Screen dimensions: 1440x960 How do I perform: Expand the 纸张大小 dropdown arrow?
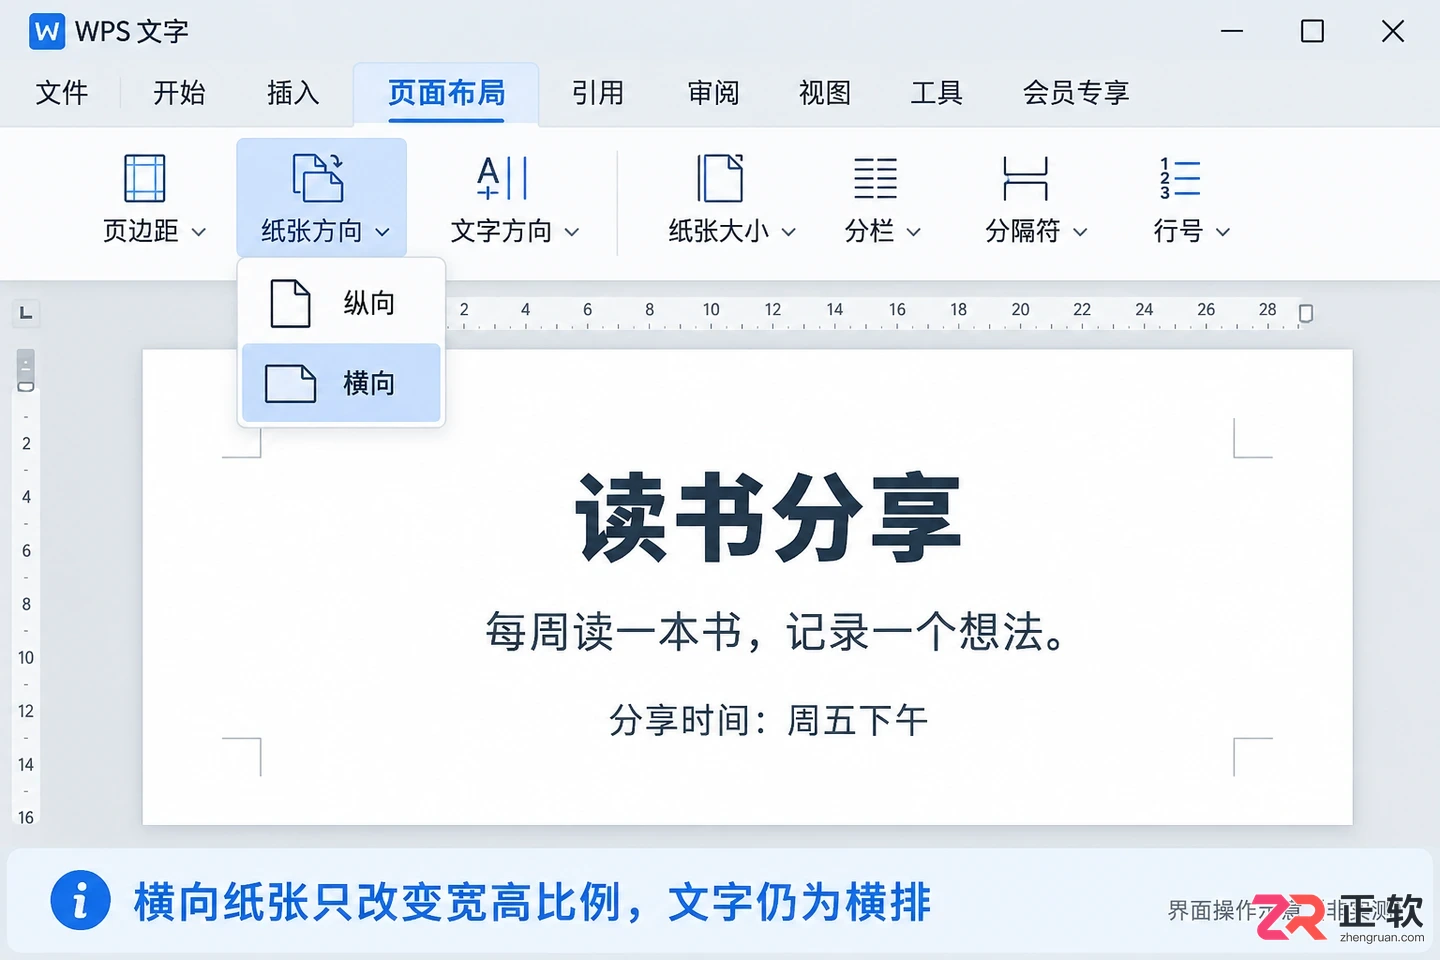tap(788, 232)
